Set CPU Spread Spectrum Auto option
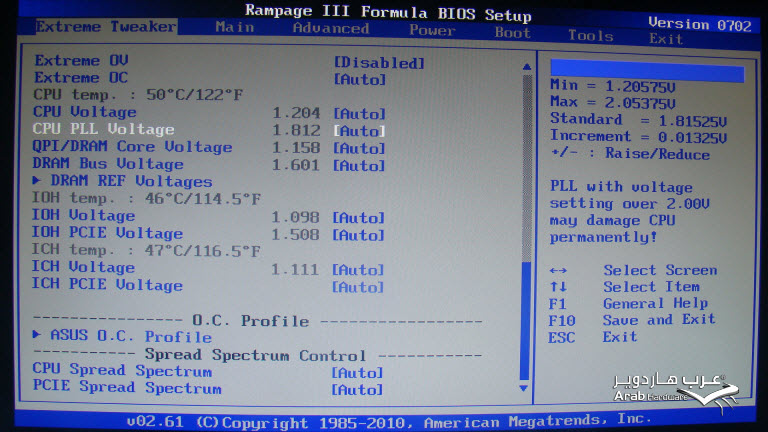Image resolution: width=768 pixels, height=432 pixels. [357, 373]
